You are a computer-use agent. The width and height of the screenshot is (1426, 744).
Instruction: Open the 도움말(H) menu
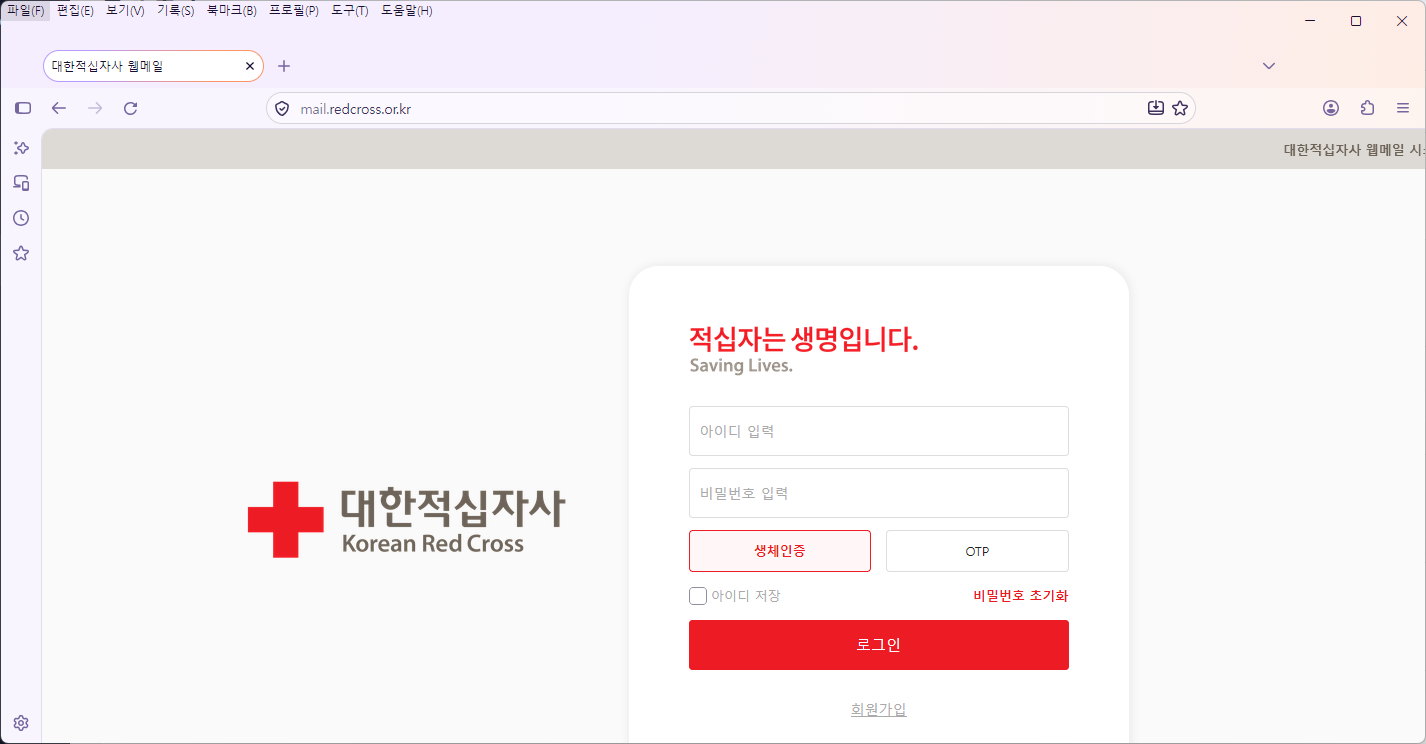coord(407,11)
